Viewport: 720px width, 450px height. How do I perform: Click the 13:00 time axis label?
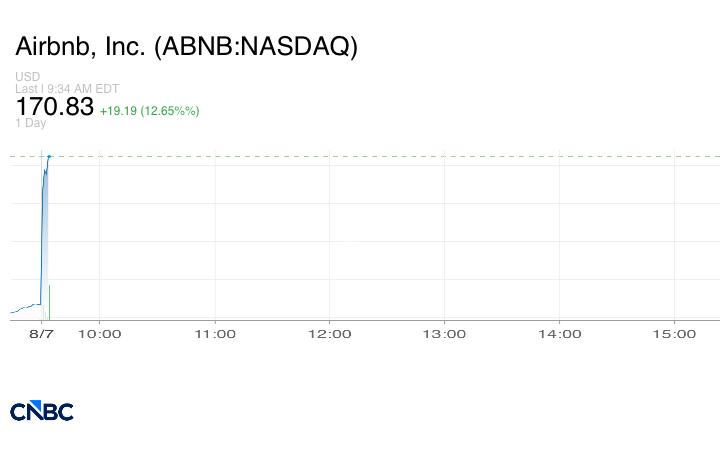tap(444, 334)
